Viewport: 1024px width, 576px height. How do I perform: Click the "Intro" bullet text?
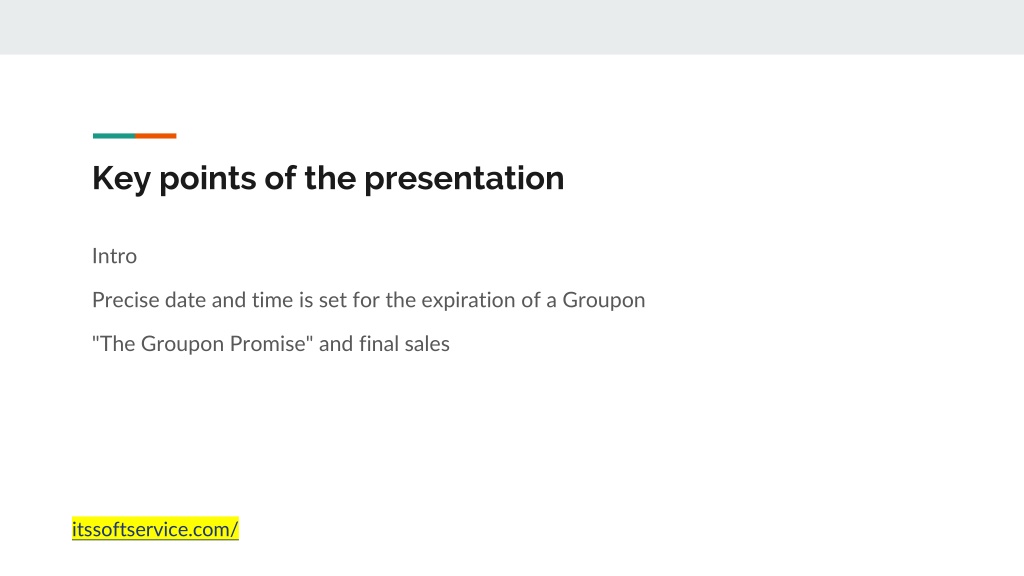point(114,255)
